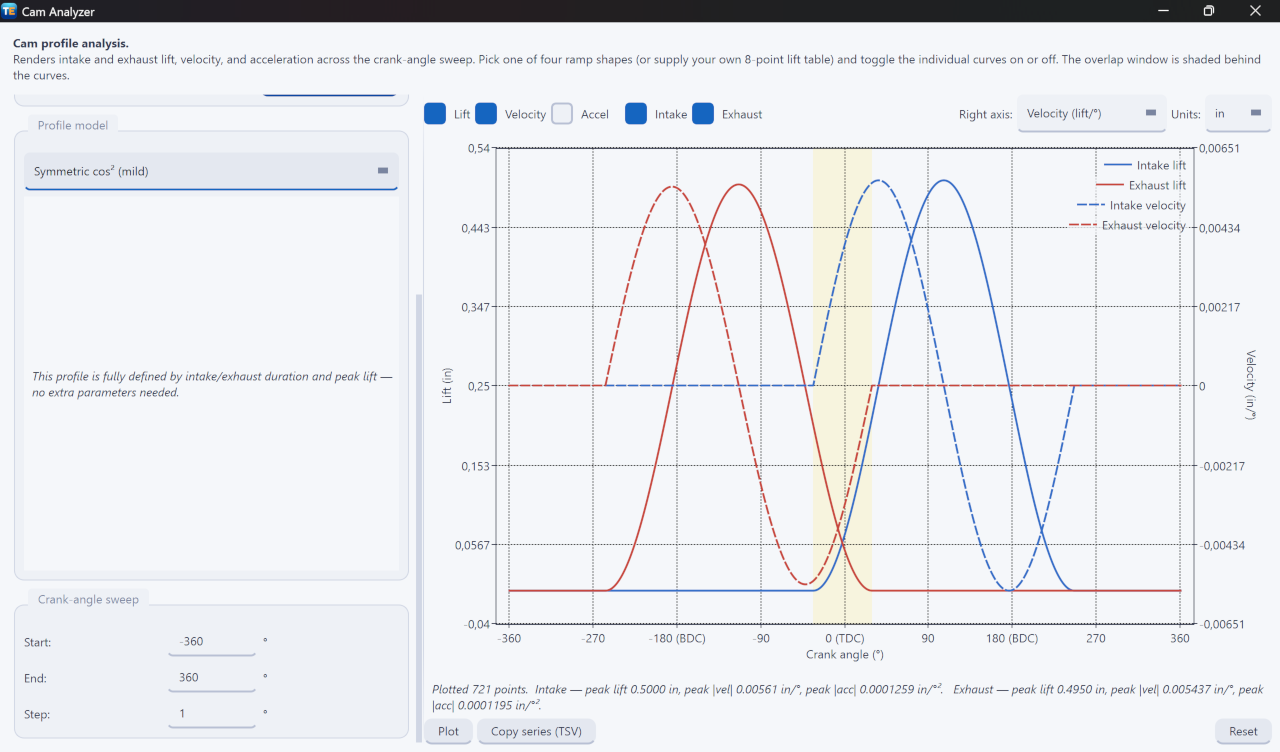Click the minimize window icon
Screen dimensions: 1280x752
click(1163, 11)
